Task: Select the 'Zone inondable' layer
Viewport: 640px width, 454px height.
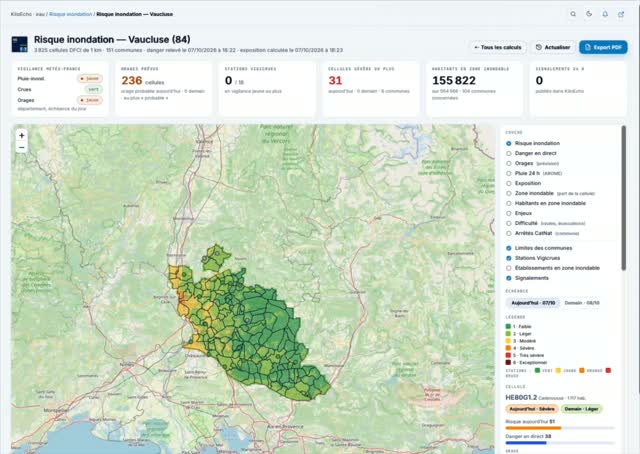Action: 509,194
